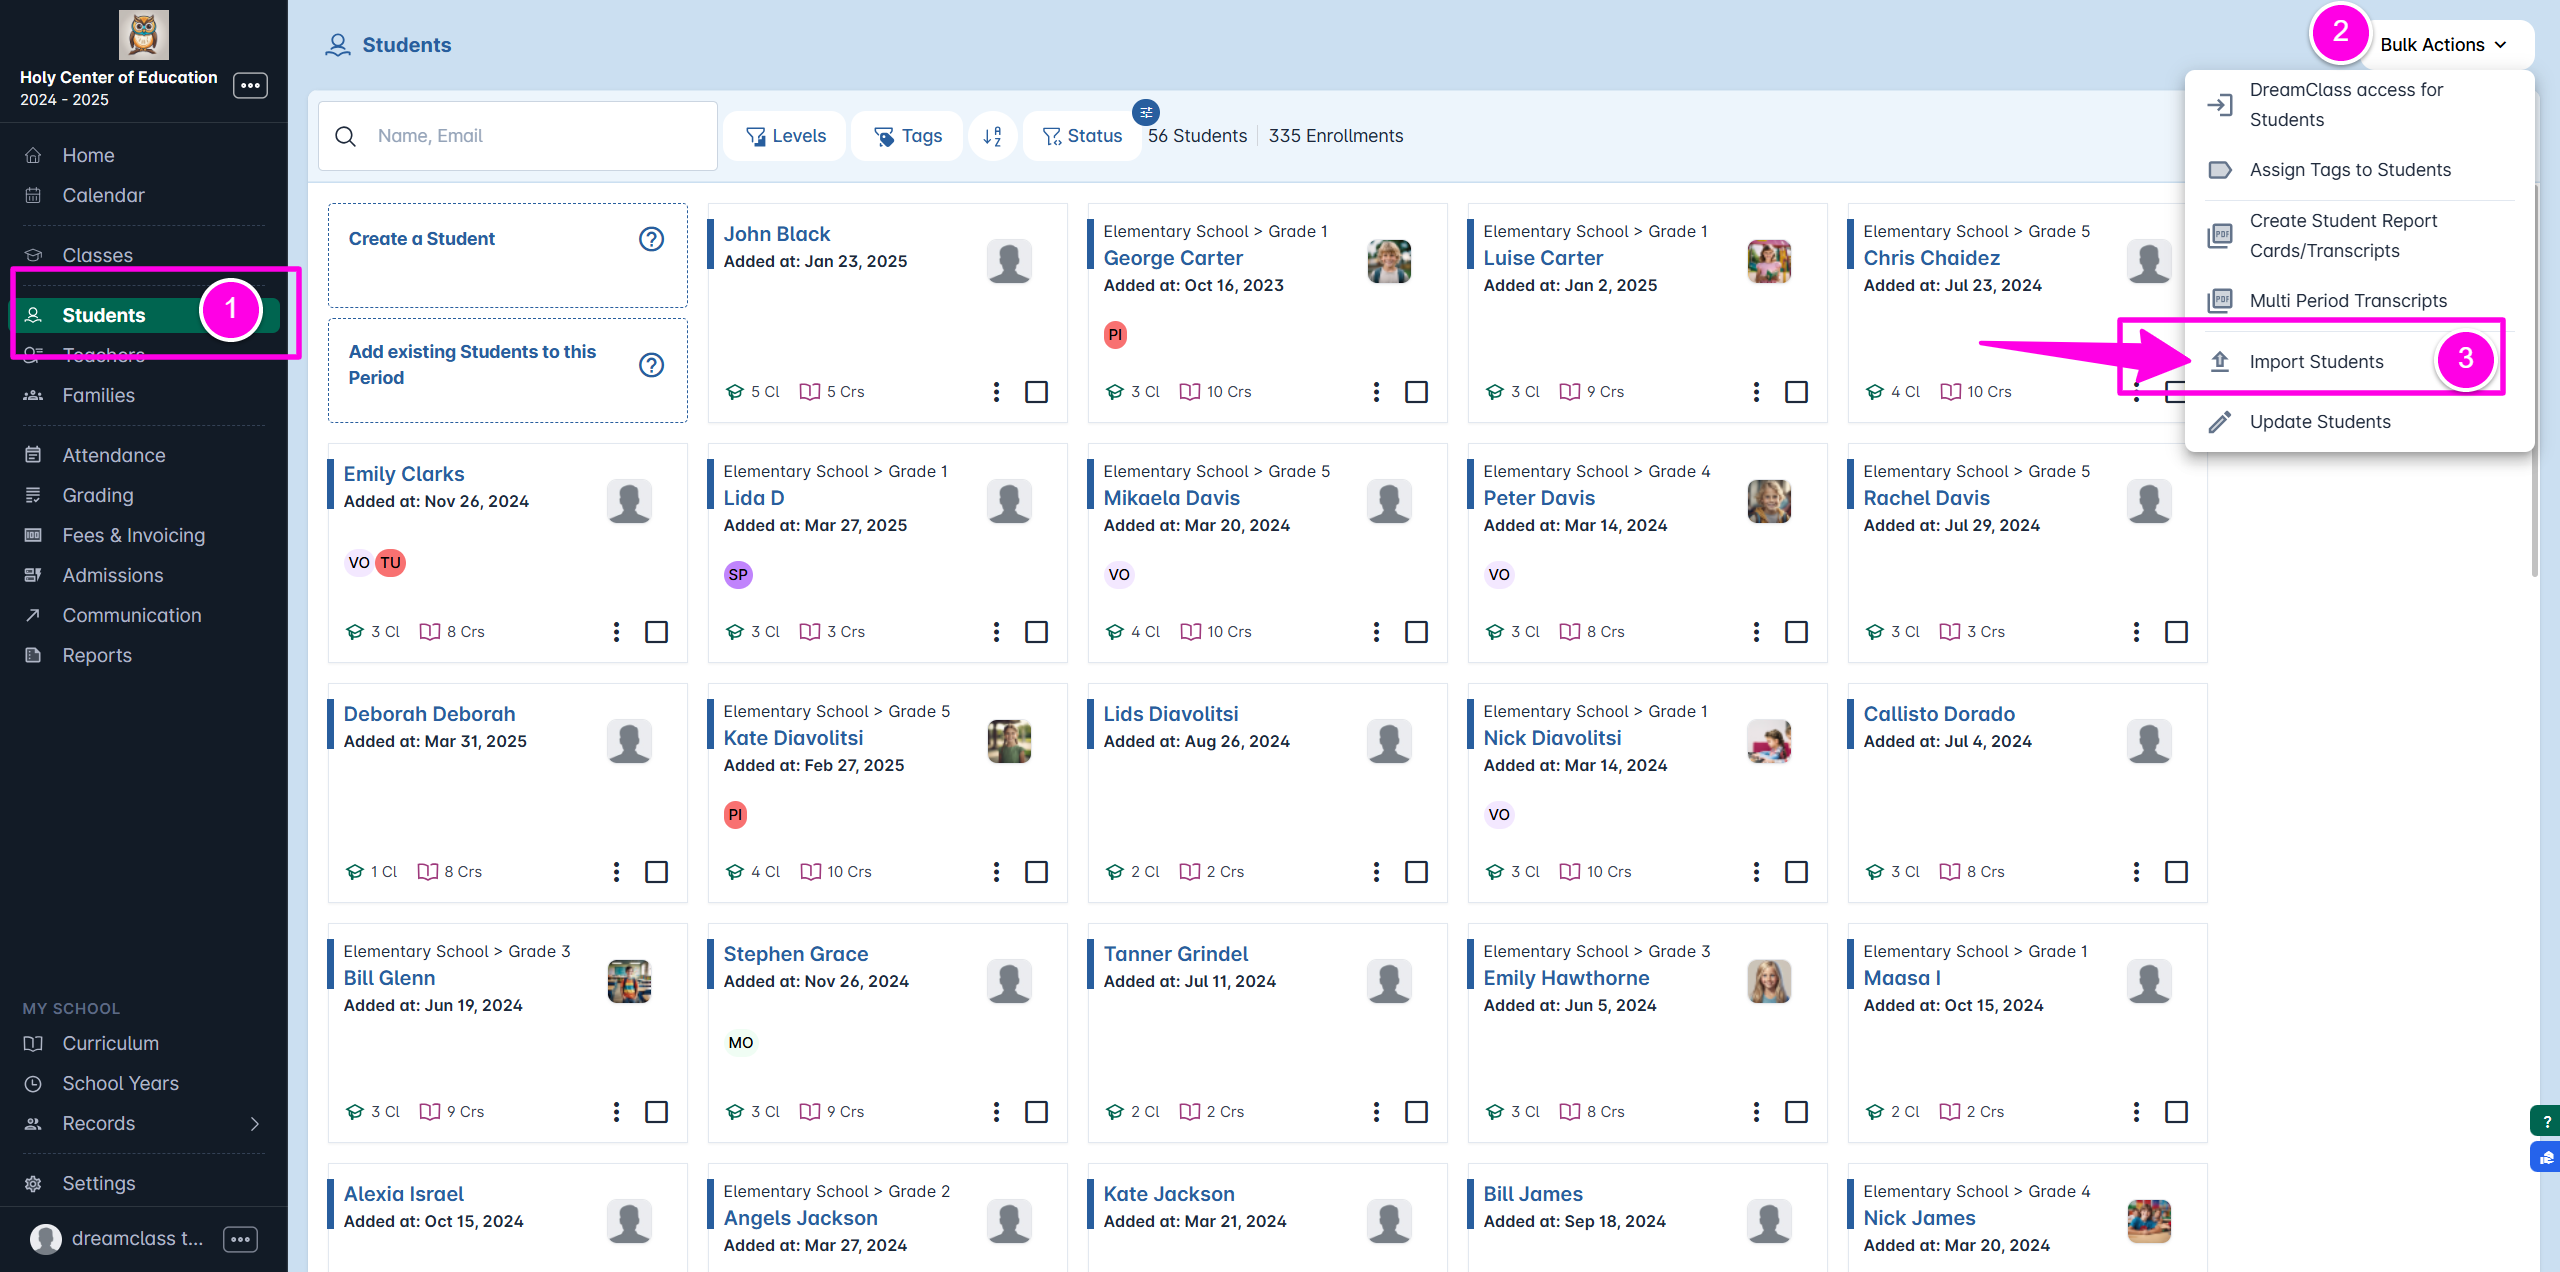The width and height of the screenshot is (2560, 1272).
Task: Open Maasa I's three-dot menu
Action: [x=2136, y=1112]
